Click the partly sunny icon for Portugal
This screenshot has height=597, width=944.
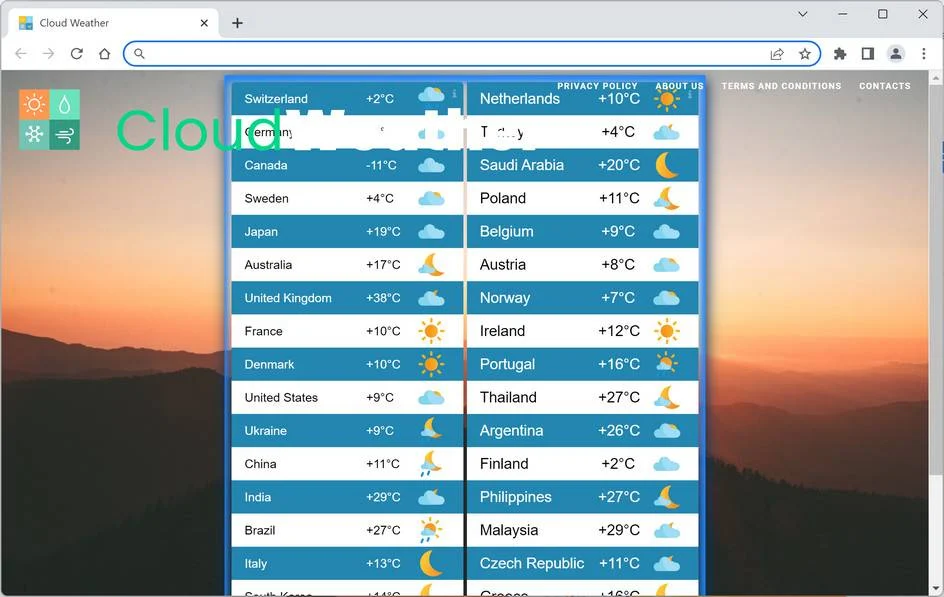[x=666, y=363]
